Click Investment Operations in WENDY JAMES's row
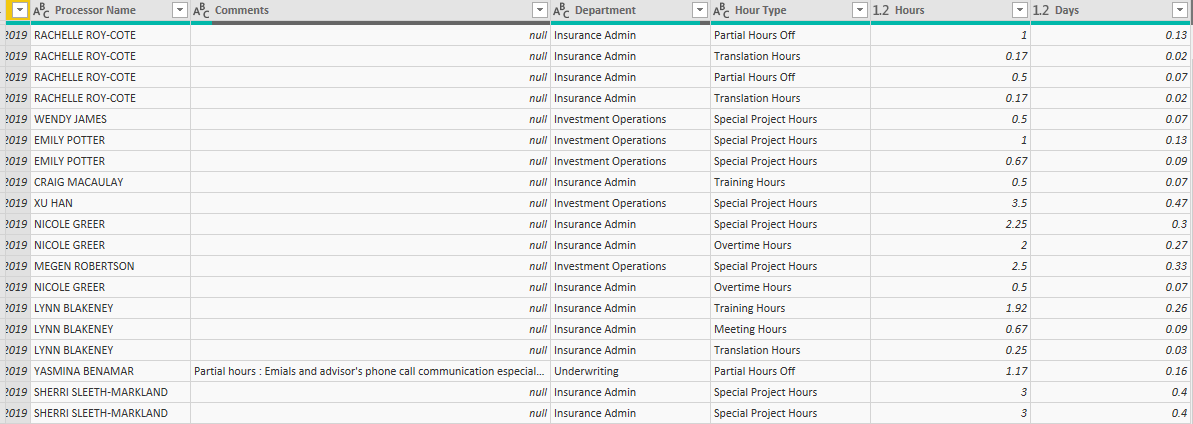Screen dimensions: 1193x424 630,120
